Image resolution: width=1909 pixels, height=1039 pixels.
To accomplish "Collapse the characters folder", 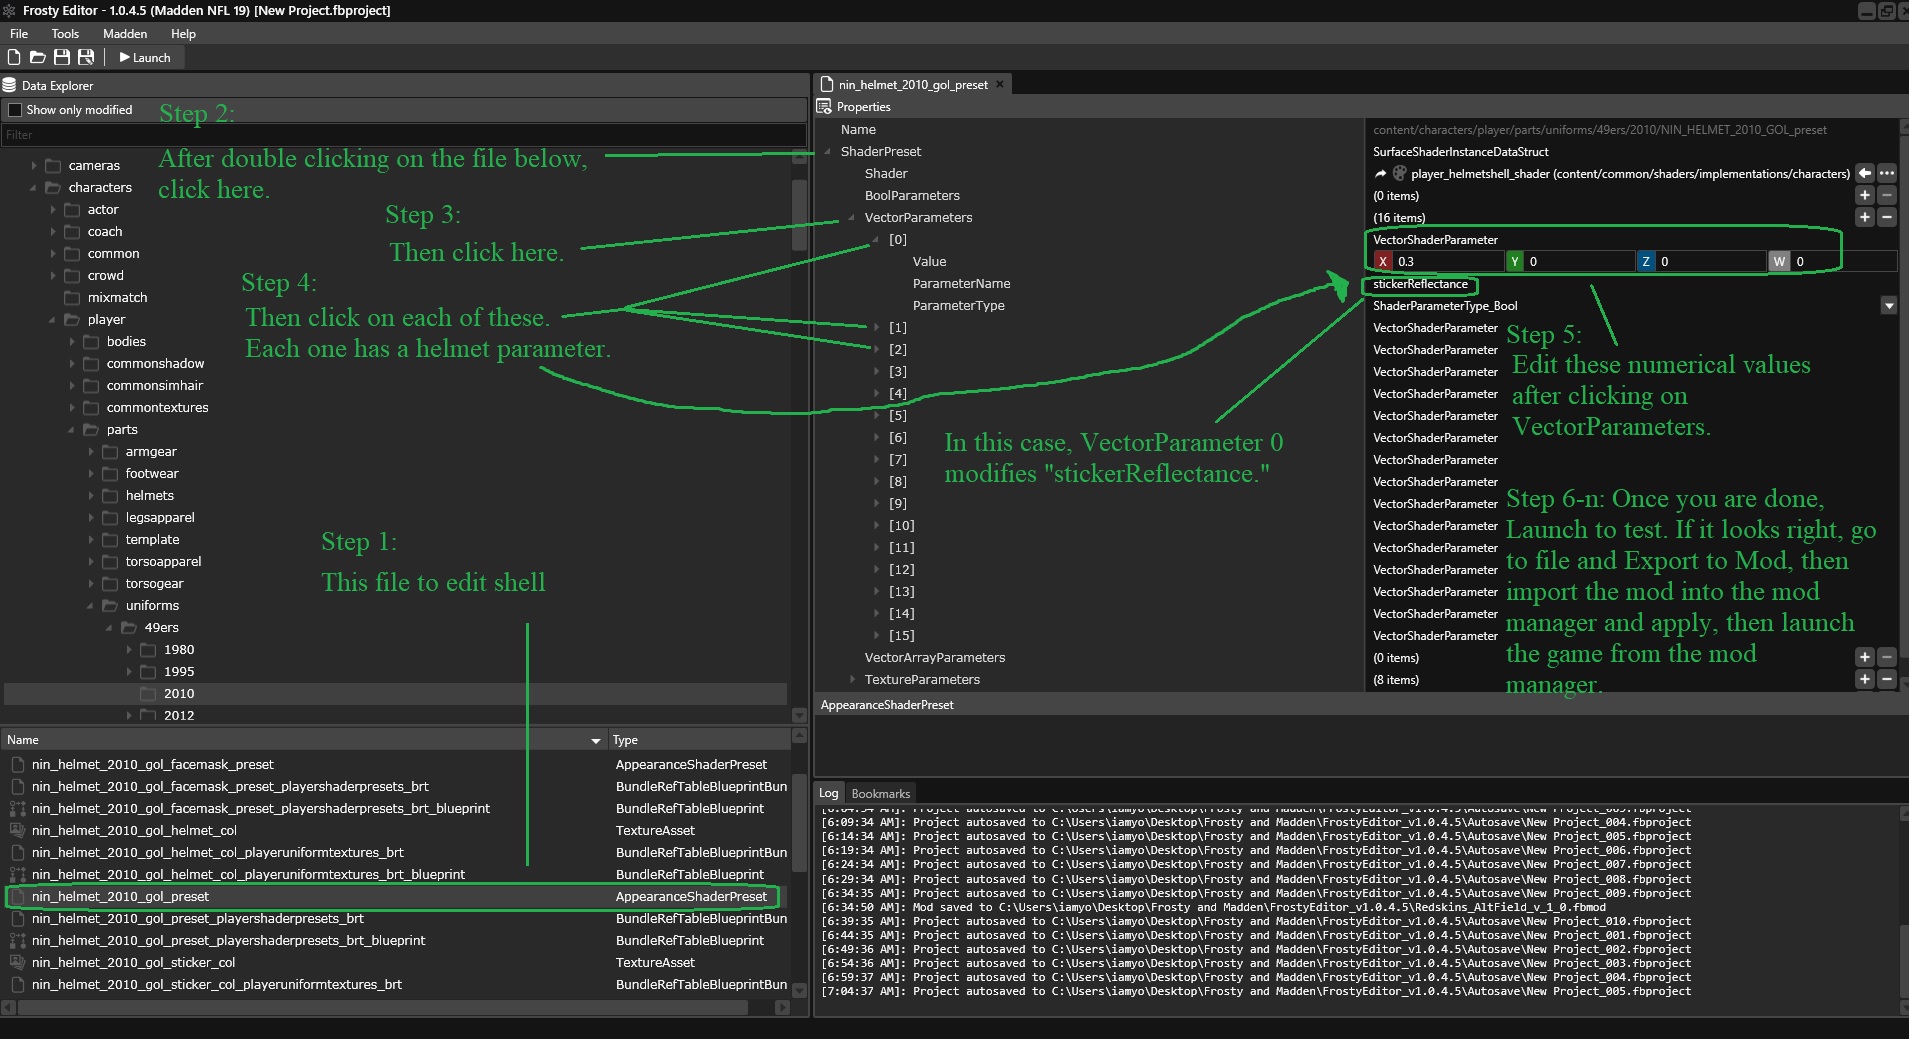I will click(x=34, y=187).
